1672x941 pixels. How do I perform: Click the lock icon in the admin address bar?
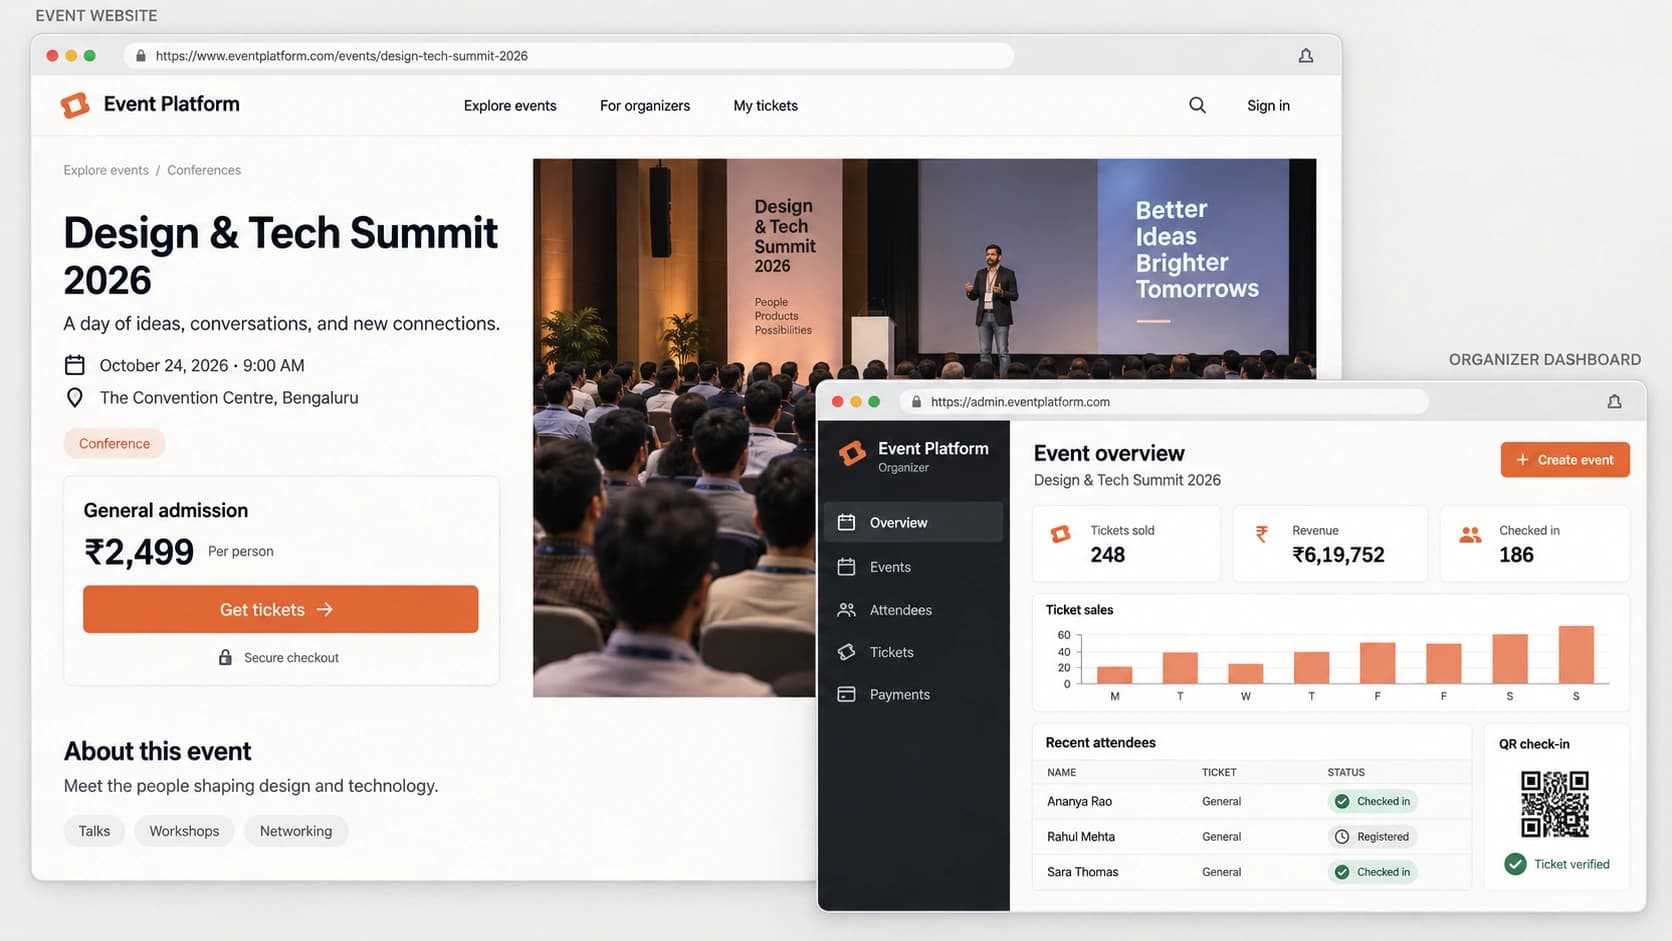pos(916,402)
